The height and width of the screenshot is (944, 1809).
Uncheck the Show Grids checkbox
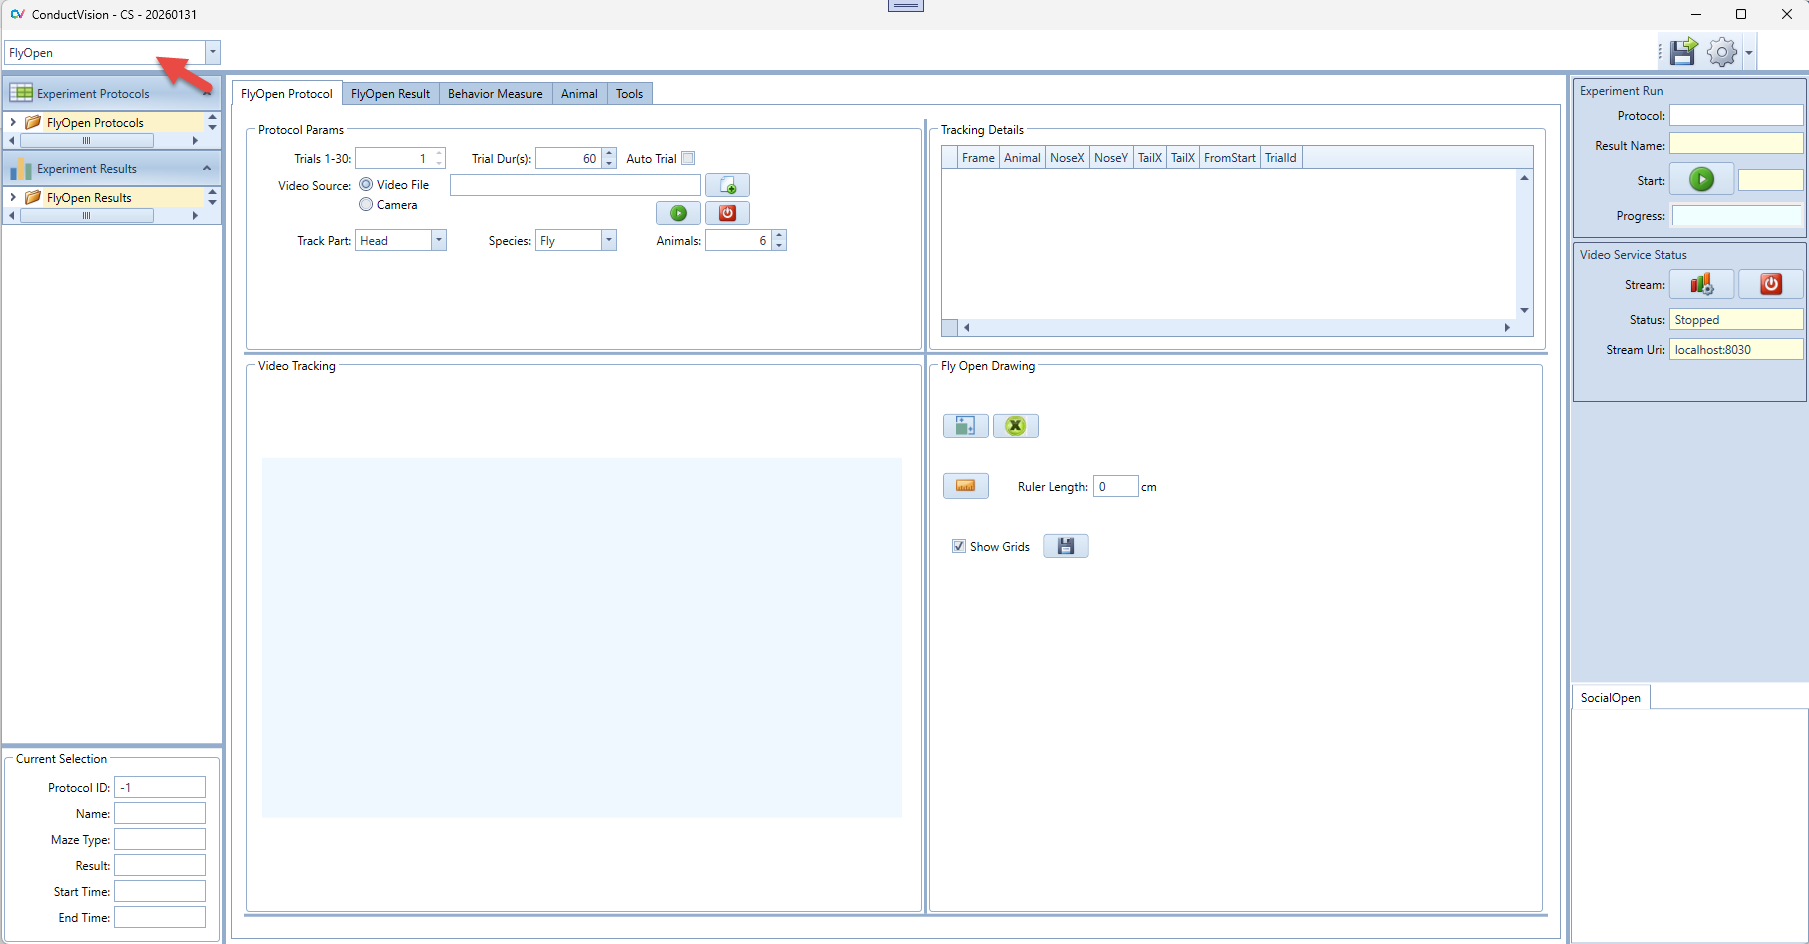(x=959, y=547)
